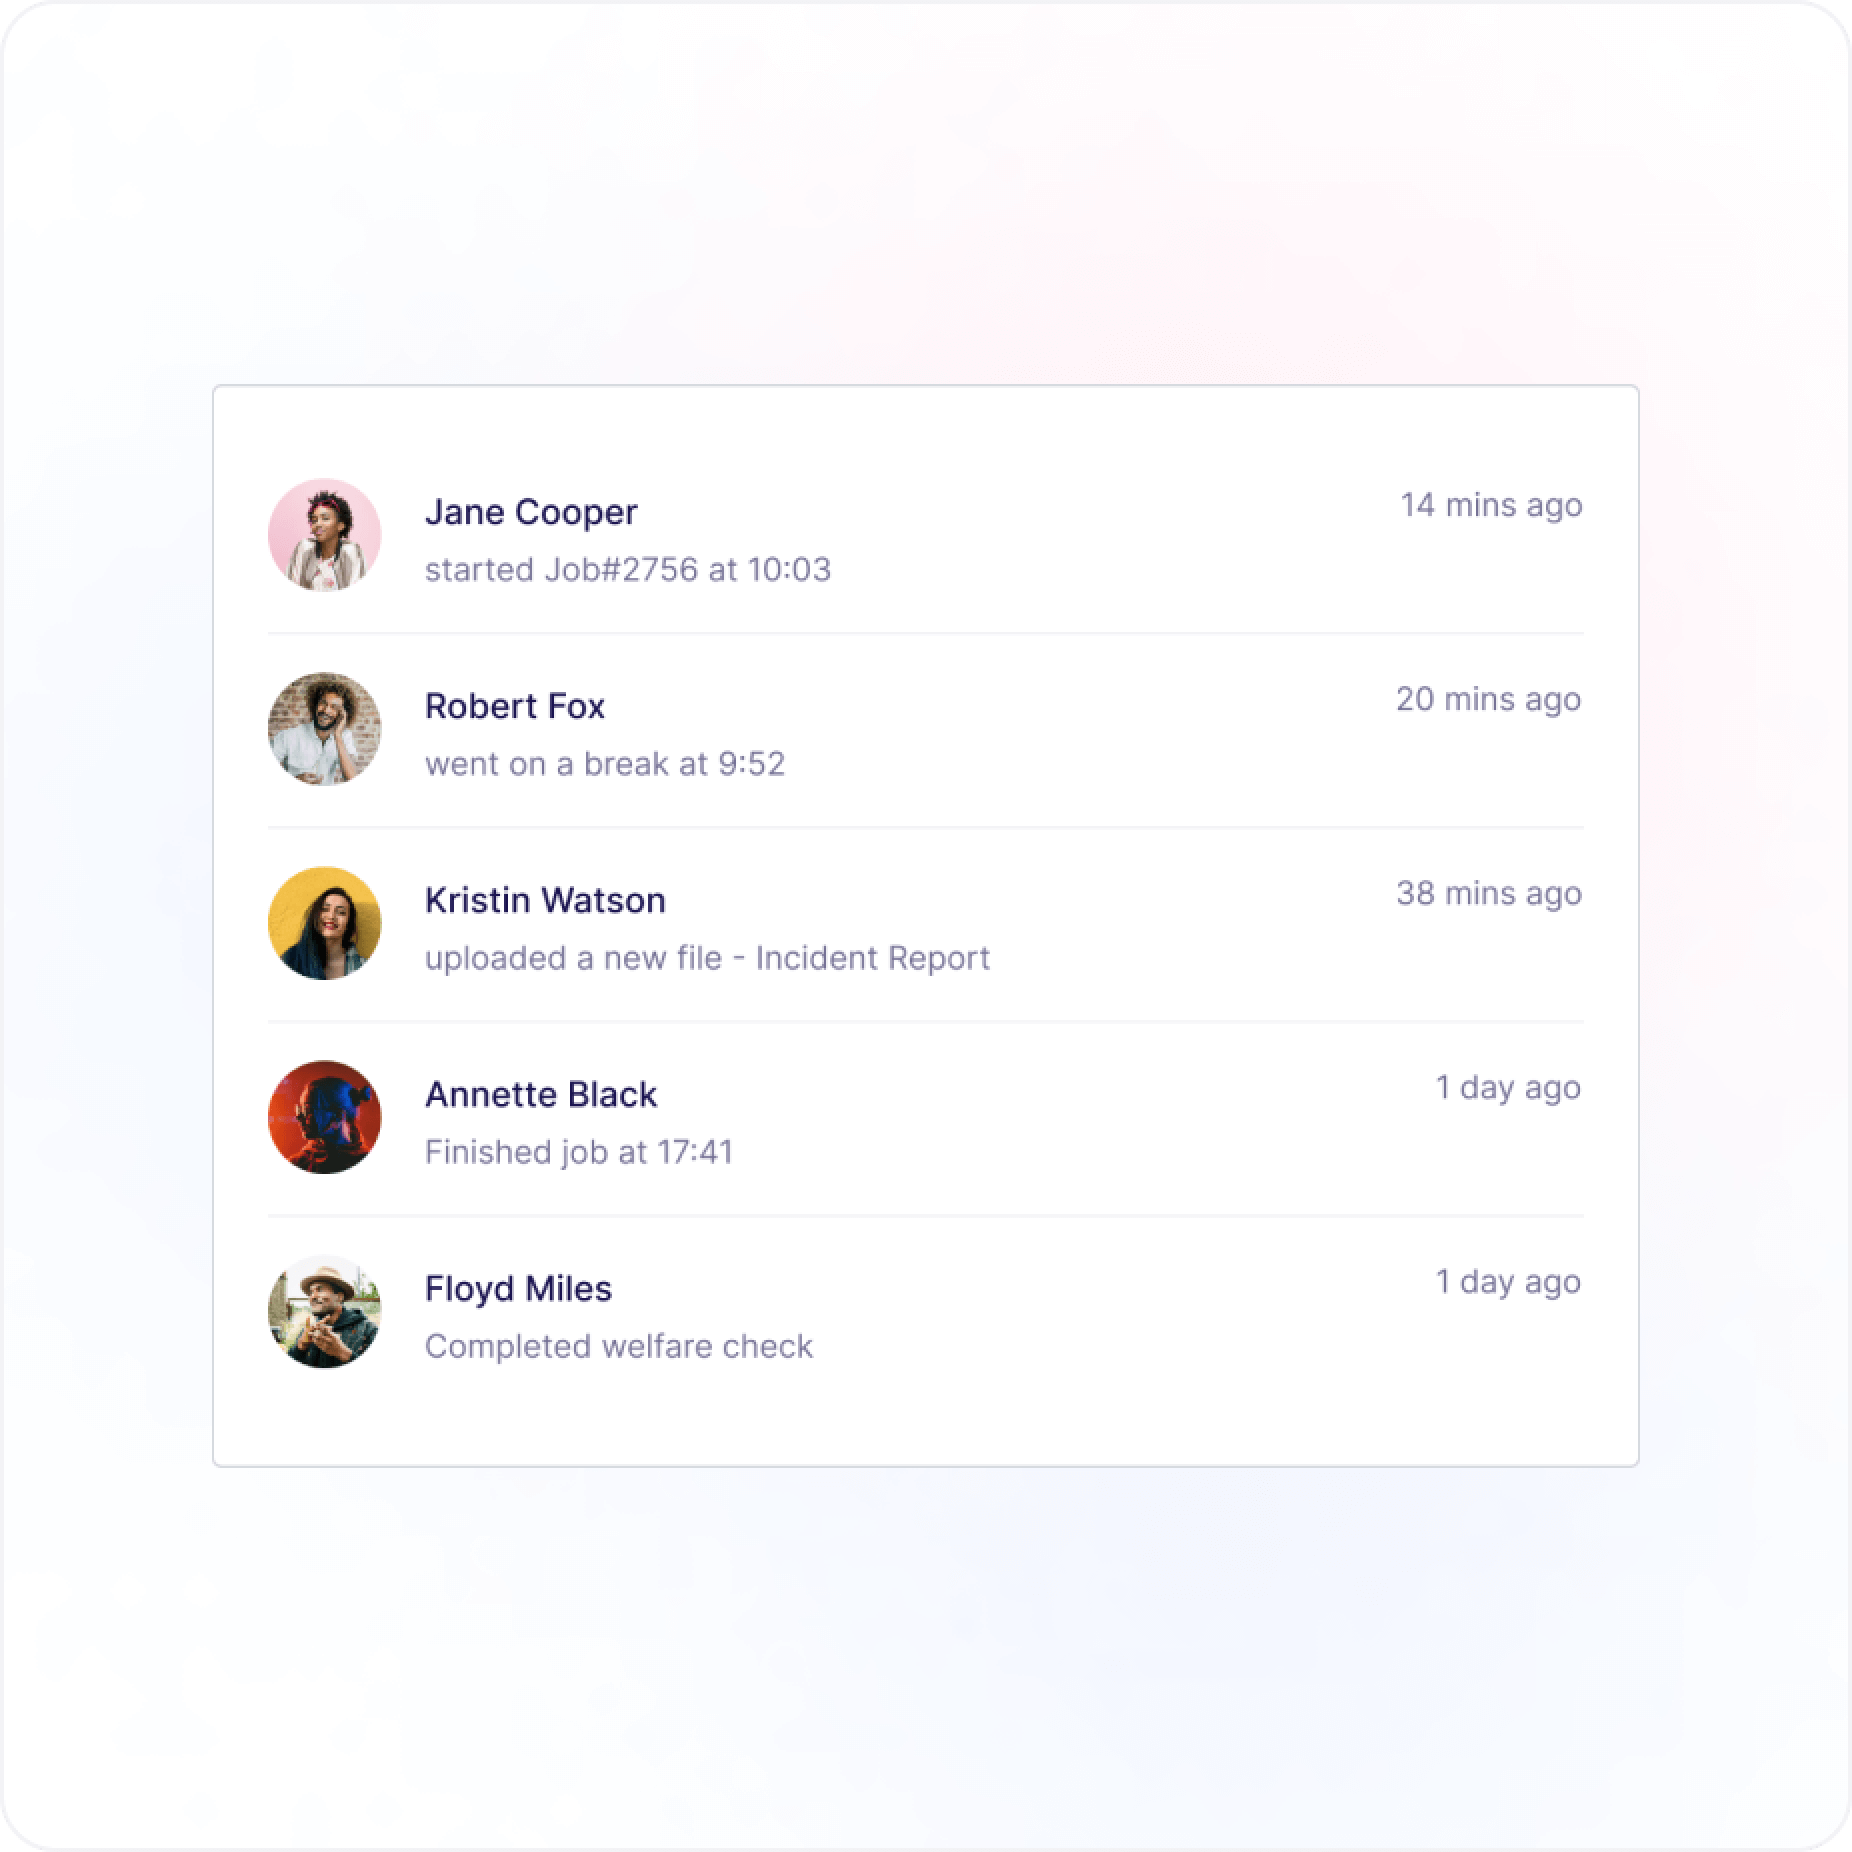Open the Jane Cooper name link
Viewport: 1852px width, 1852px height.
tap(531, 512)
